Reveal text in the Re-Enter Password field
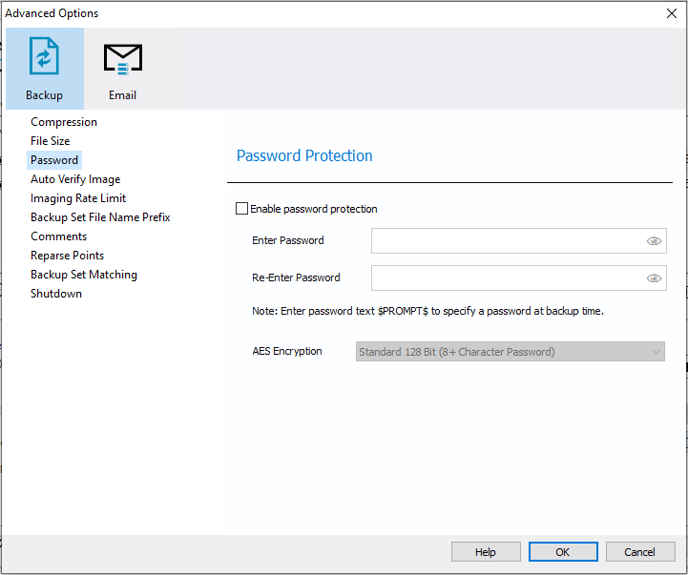The width and height of the screenshot is (688, 575). 654,278
